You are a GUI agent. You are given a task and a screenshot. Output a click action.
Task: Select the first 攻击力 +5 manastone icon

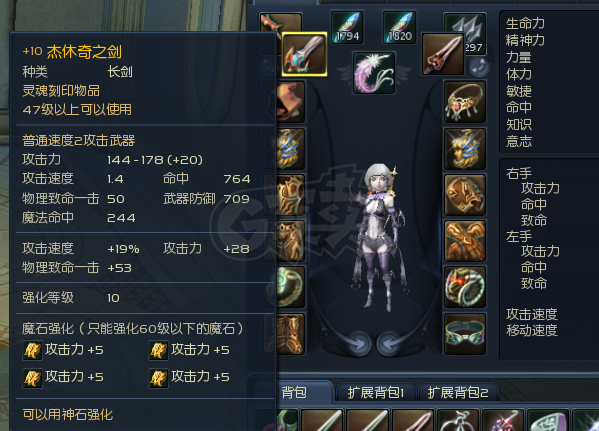click(x=32, y=350)
